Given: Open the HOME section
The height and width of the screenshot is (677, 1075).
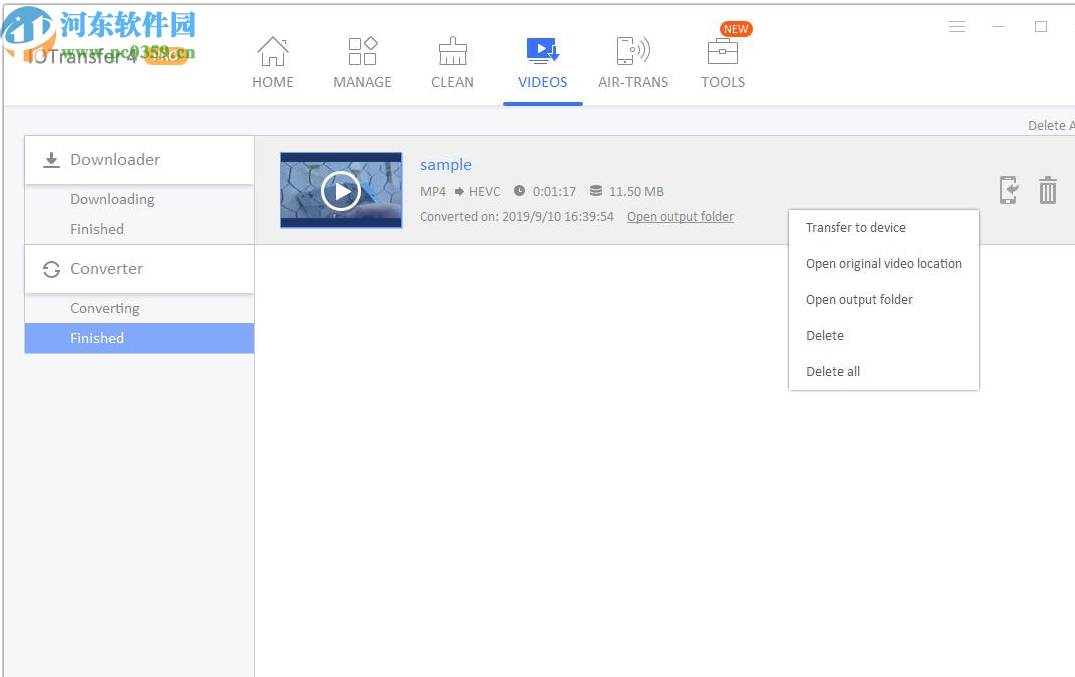Looking at the screenshot, I should click(273, 60).
